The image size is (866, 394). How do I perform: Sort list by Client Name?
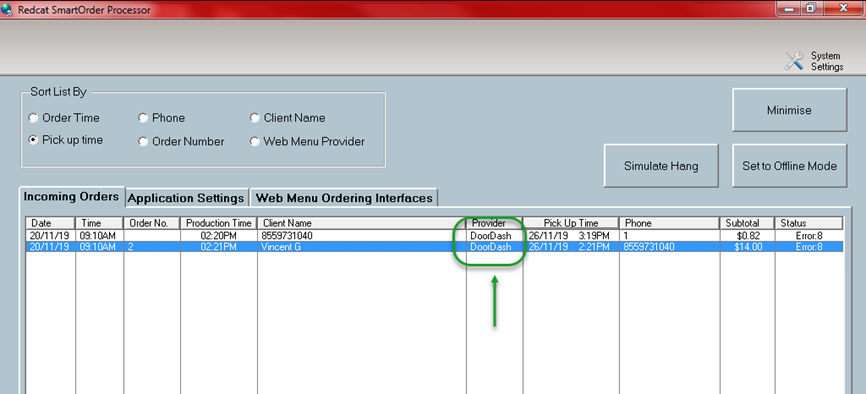point(288,118)
